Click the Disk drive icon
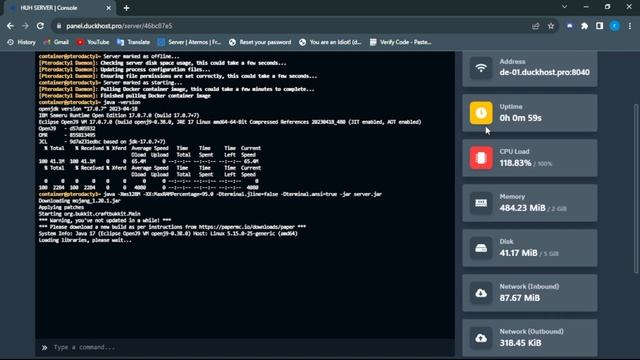This screenshot has height=360, width=640. (x=481, y=248)
